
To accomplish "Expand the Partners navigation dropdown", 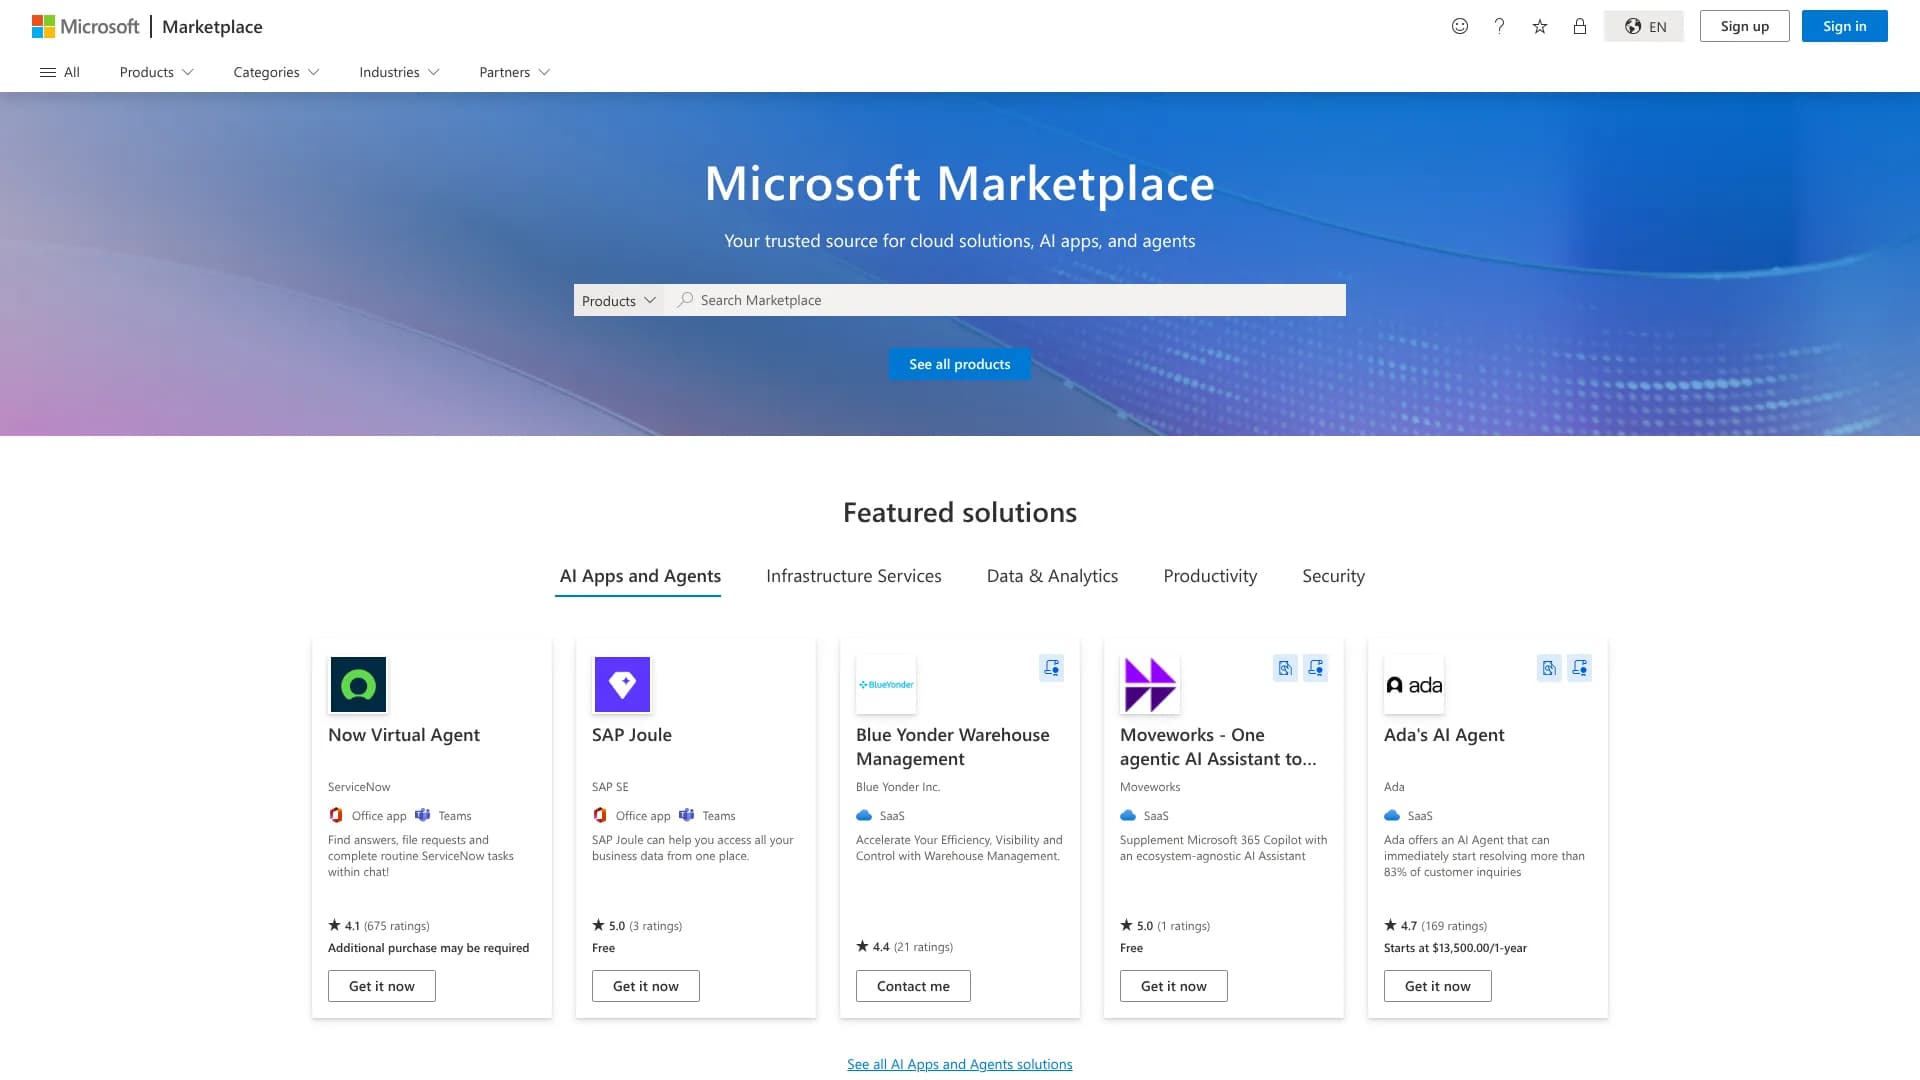I will pyautogui.click(x=514, y=72).
